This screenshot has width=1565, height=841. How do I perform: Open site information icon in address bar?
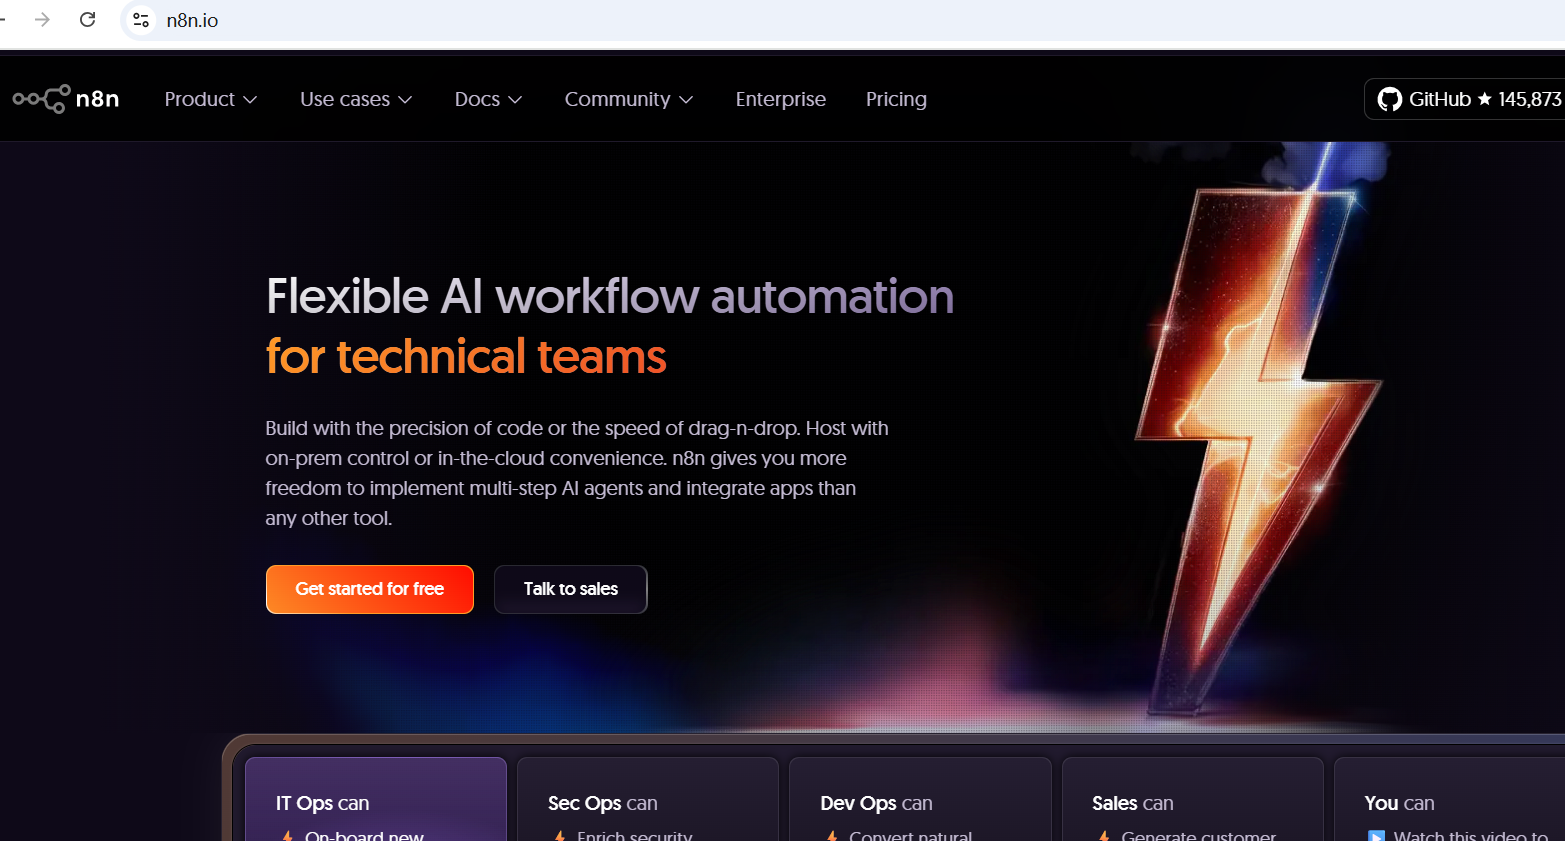[x=141, y=20]
